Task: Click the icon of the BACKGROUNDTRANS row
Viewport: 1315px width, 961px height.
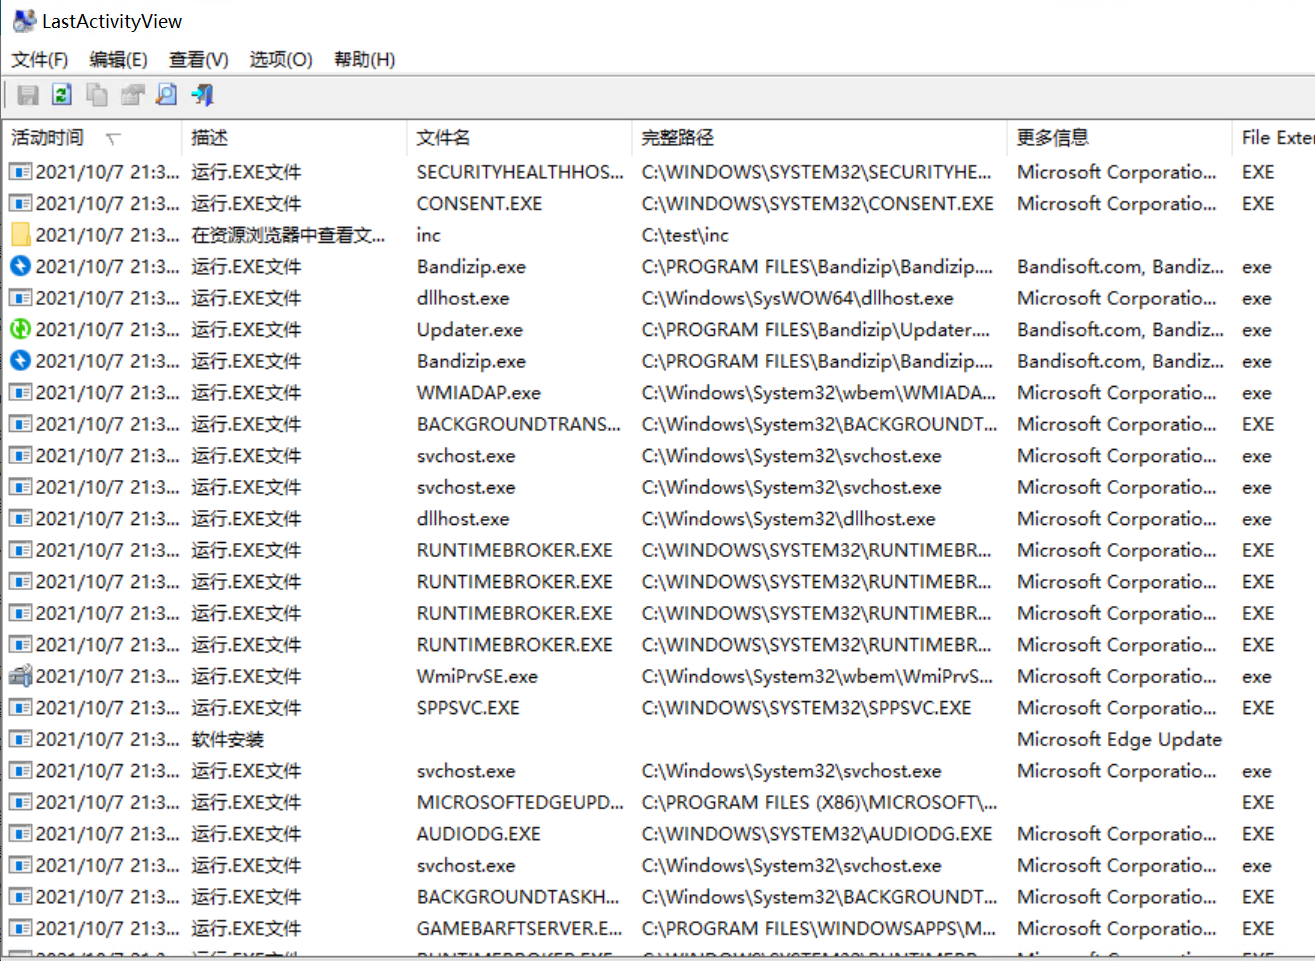Action: (x=20, y=424)
